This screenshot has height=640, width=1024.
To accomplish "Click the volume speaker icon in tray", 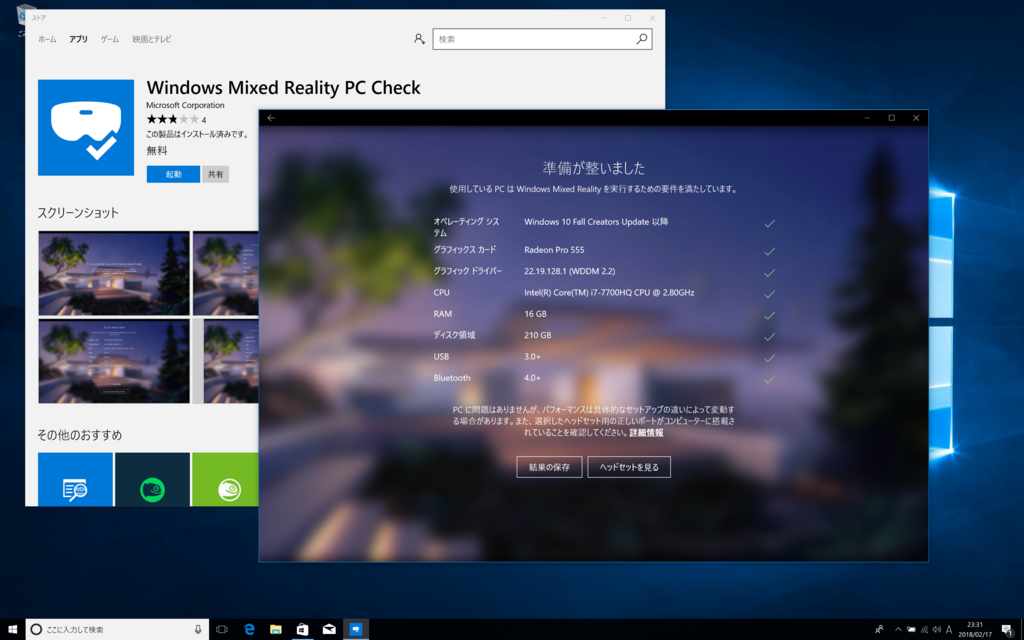I will click(937, 630).
